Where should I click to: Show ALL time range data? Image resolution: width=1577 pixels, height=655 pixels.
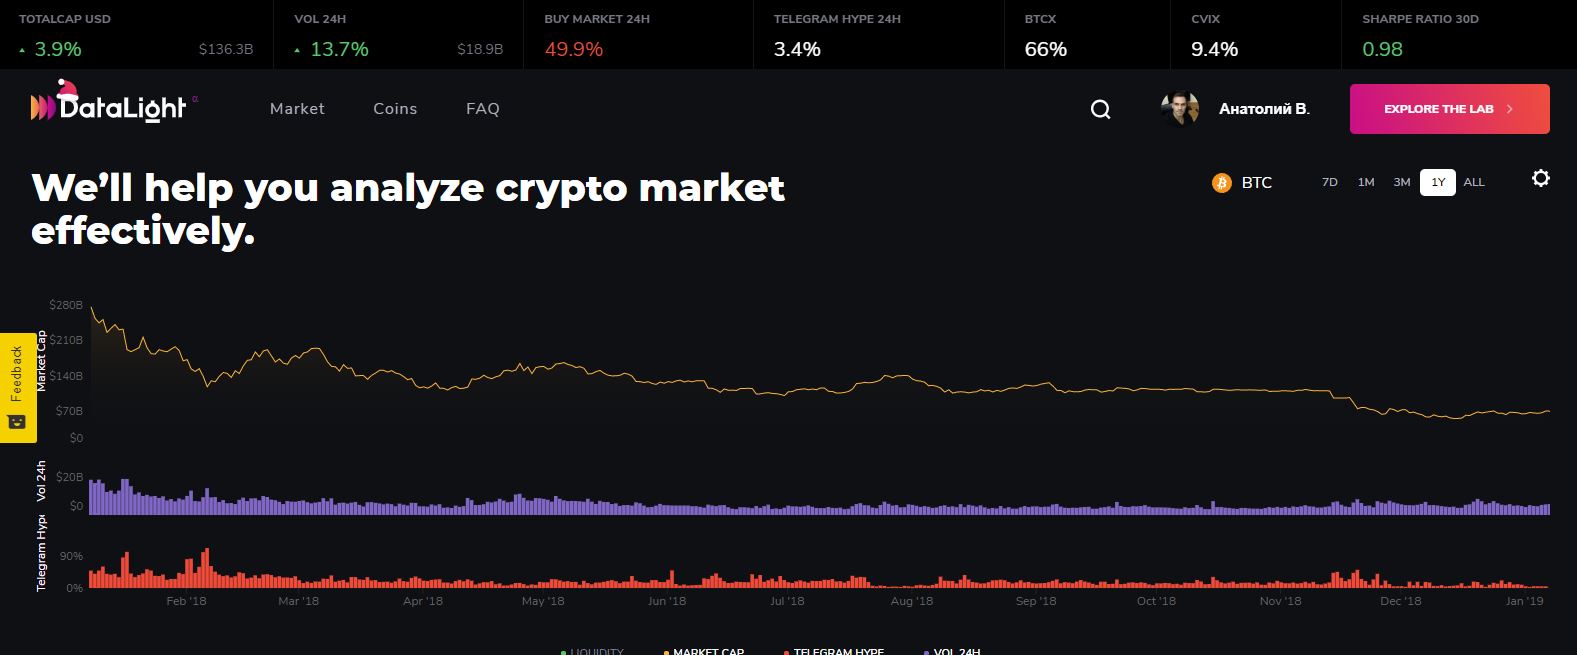(1474, 182)
